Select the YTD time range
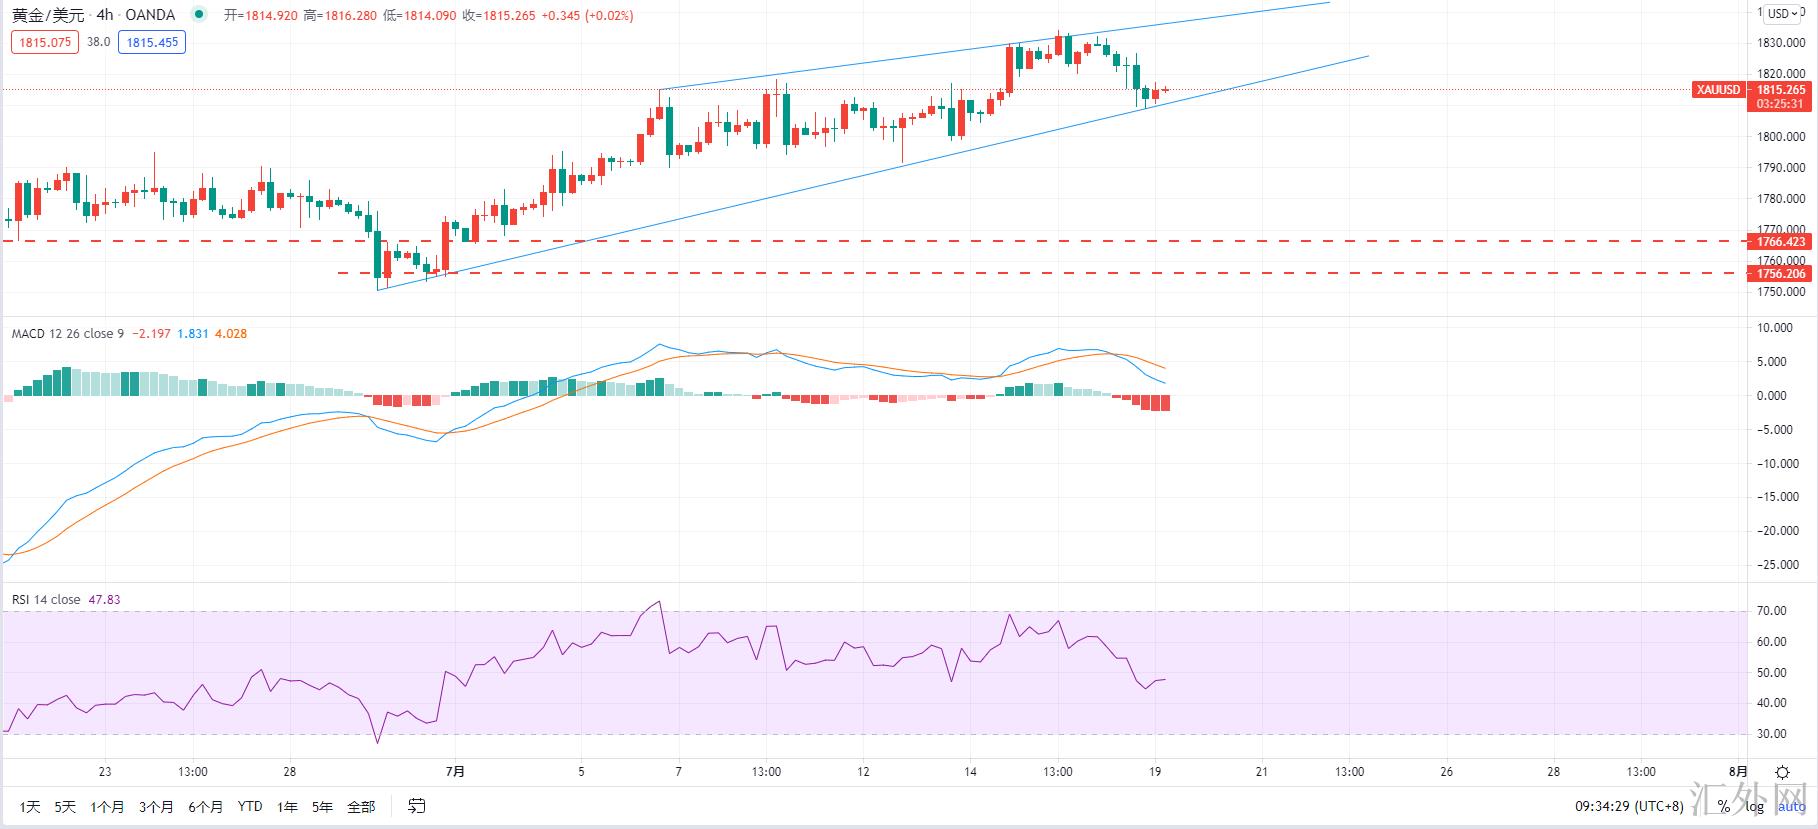The width and height of the screenshot is (1818, 829). click(x=250, y=806)
